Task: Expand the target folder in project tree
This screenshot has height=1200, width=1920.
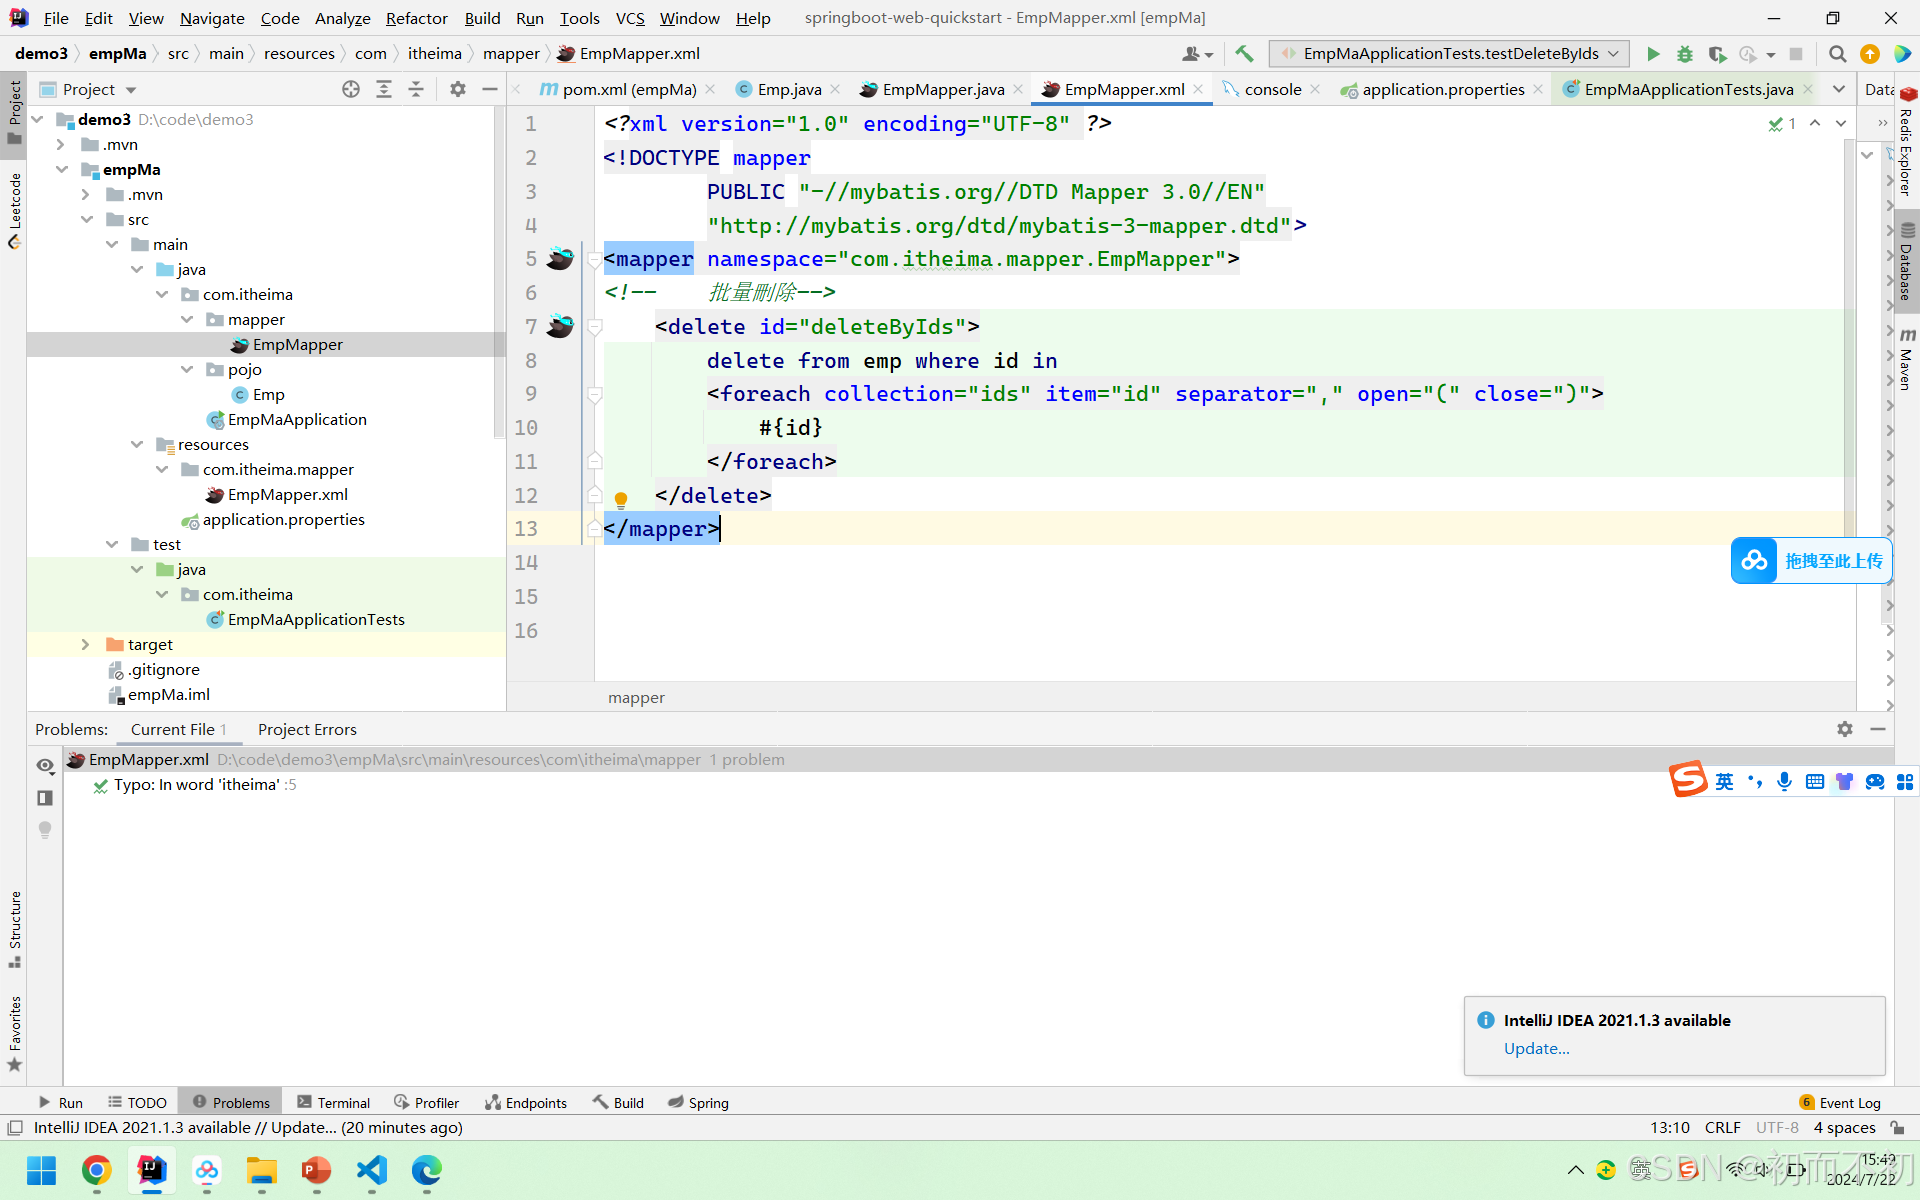Action: coord(86,645)
